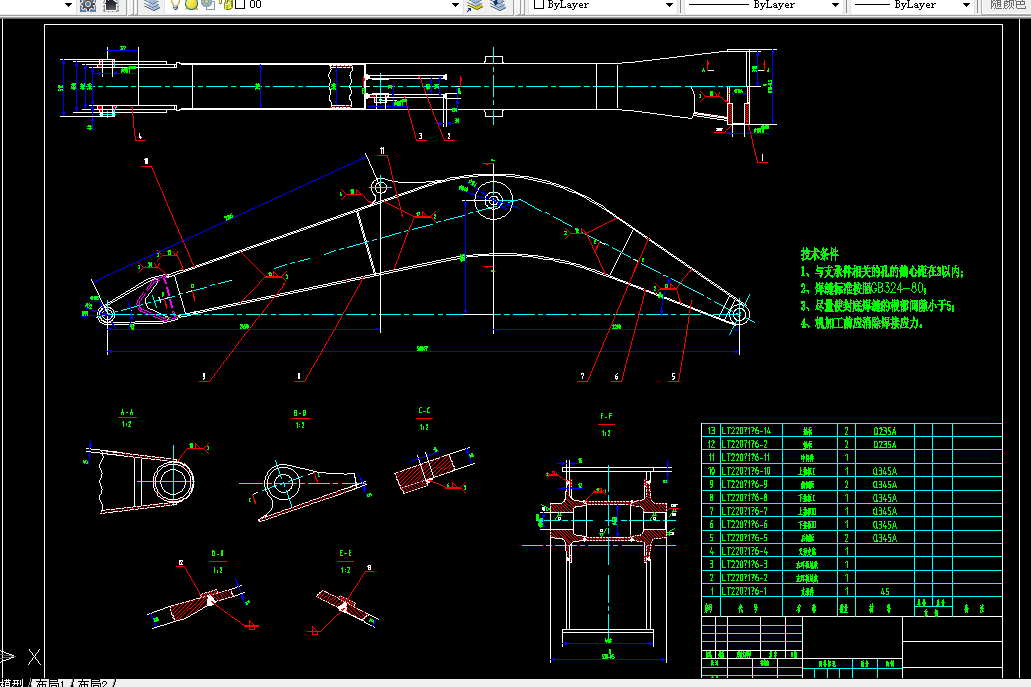Expand the layer 00 dropdown arrow
1031x687 pixels.
[455, 5]
